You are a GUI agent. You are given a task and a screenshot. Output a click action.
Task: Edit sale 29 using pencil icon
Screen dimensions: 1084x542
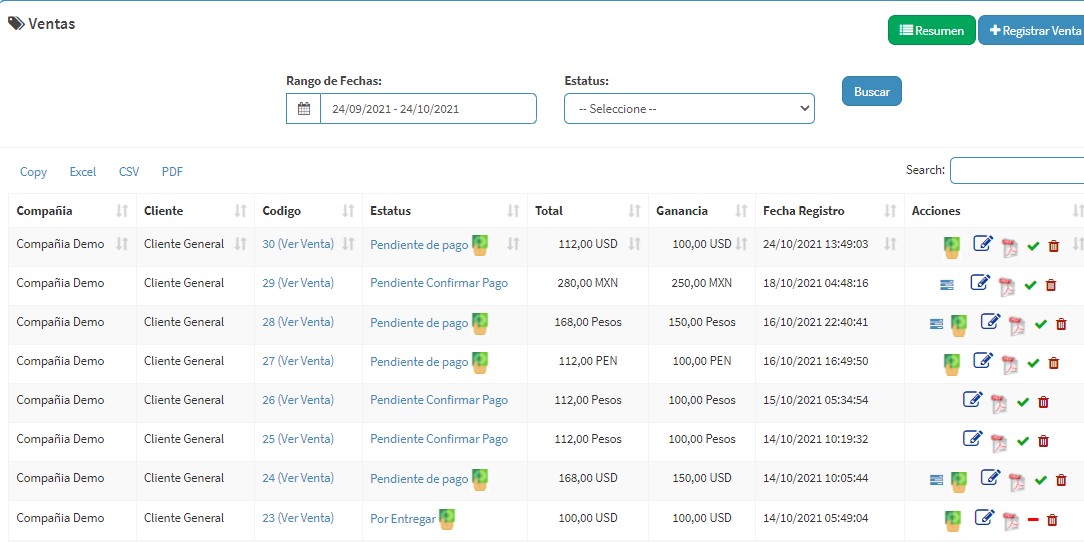pos(980,282)
